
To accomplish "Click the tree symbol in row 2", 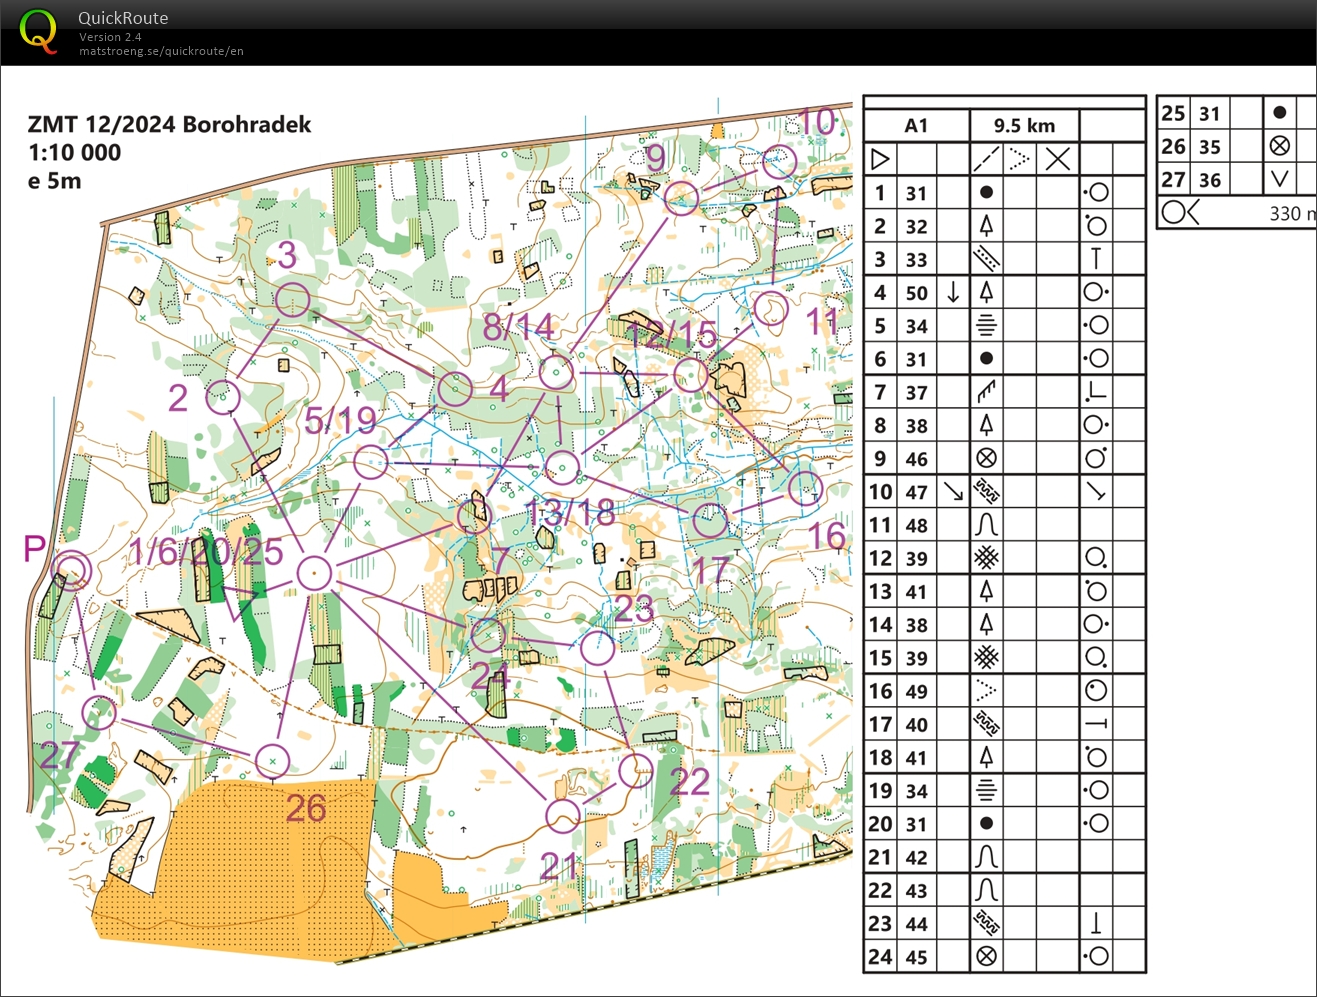I will [x=986, y=225].
